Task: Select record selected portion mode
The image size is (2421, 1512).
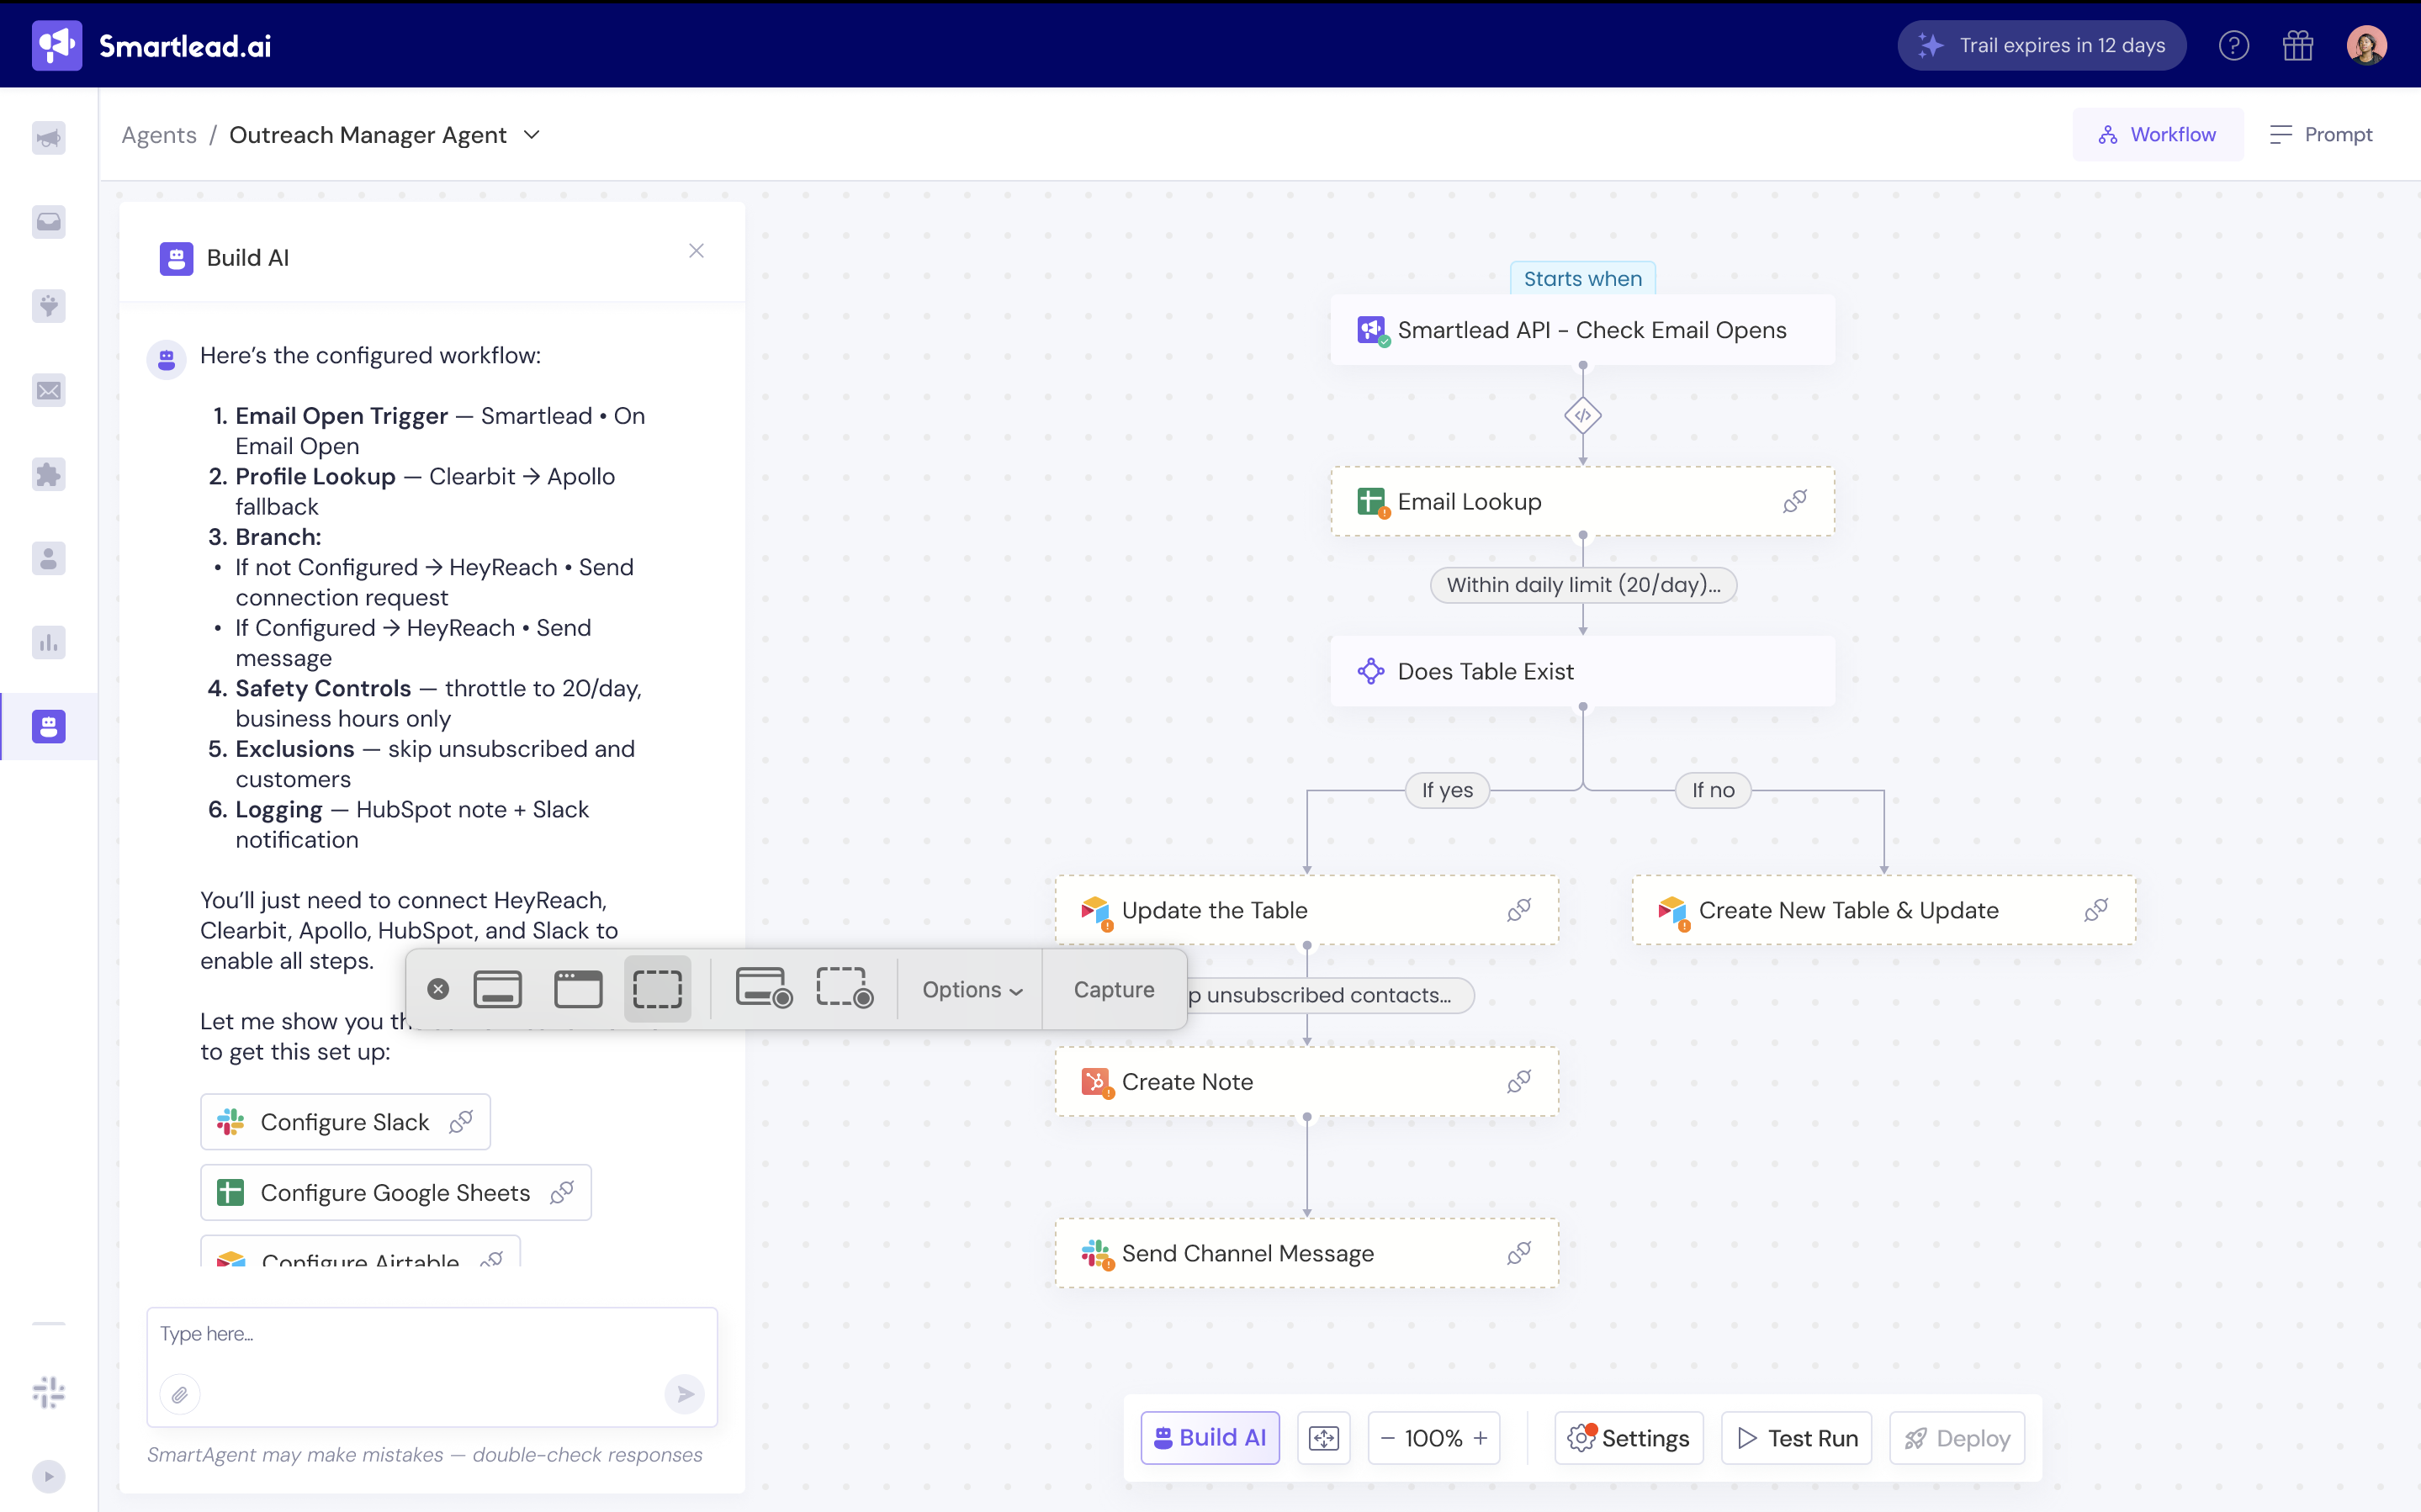Action: (x=845, y=988)
